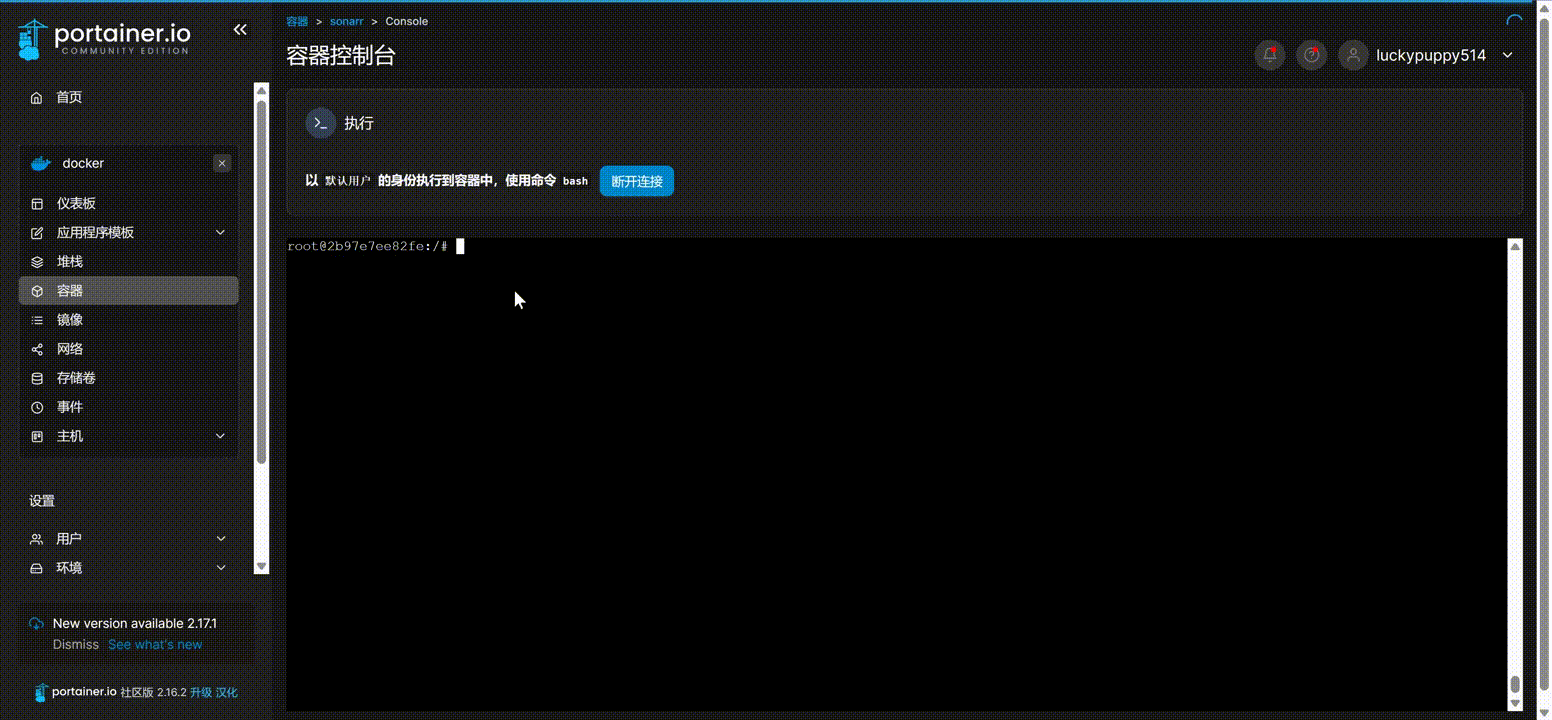Dismiss the new version 2.17.1 notice
Viewport: 1552px width, 720px height.
tap(75, 644)
